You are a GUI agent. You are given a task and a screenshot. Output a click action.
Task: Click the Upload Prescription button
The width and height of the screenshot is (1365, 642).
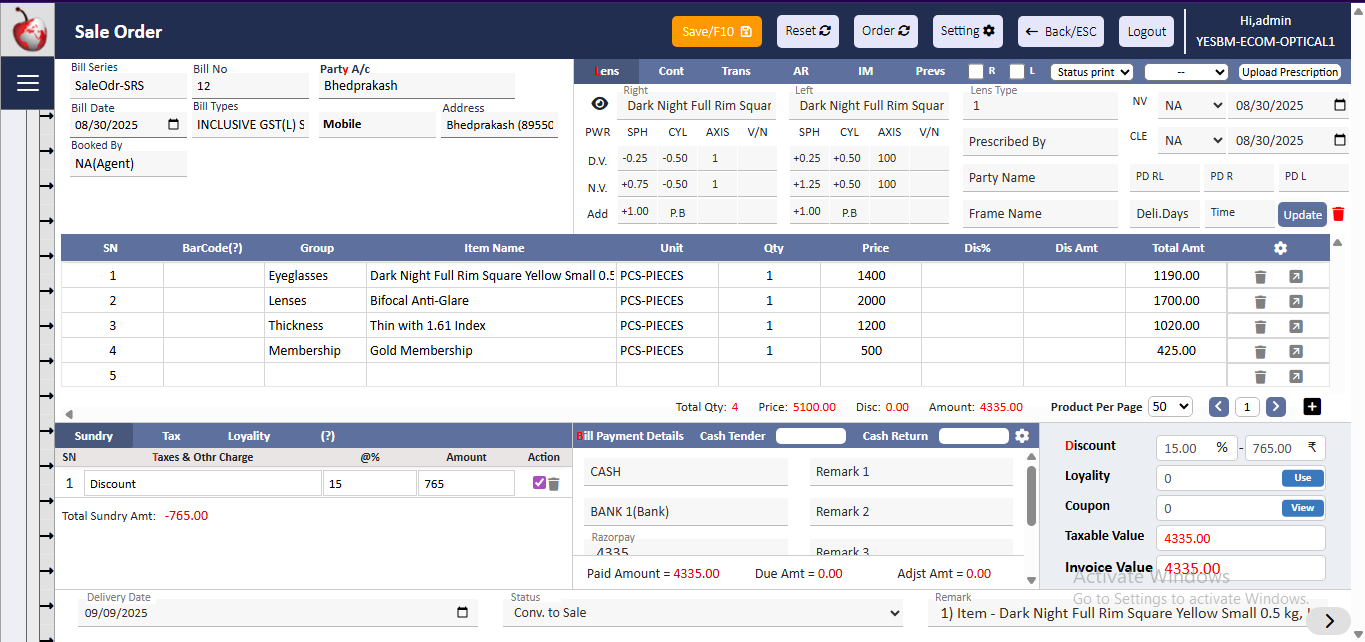(1290, 72)
